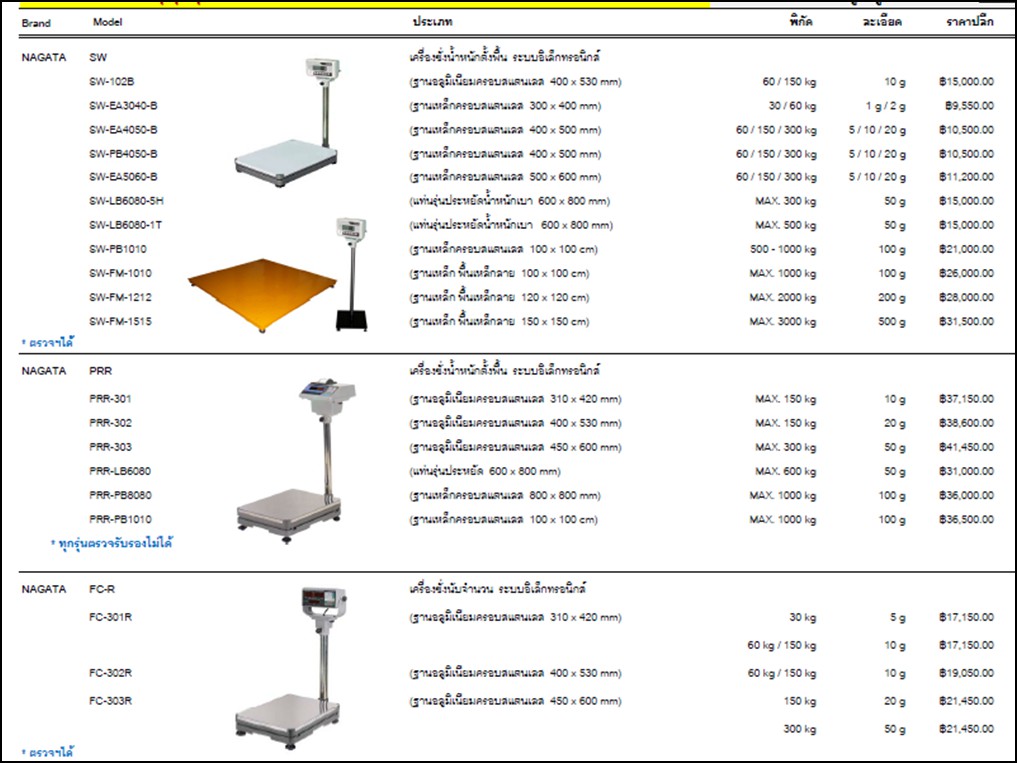Select the ราคาปลีก column header
The width and height of the screenshot is (1017, 763).
(970, 22)
